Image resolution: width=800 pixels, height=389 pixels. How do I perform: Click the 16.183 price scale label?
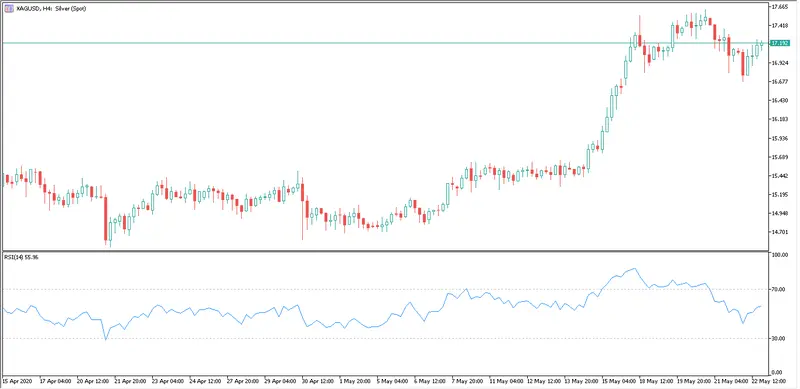779,119
